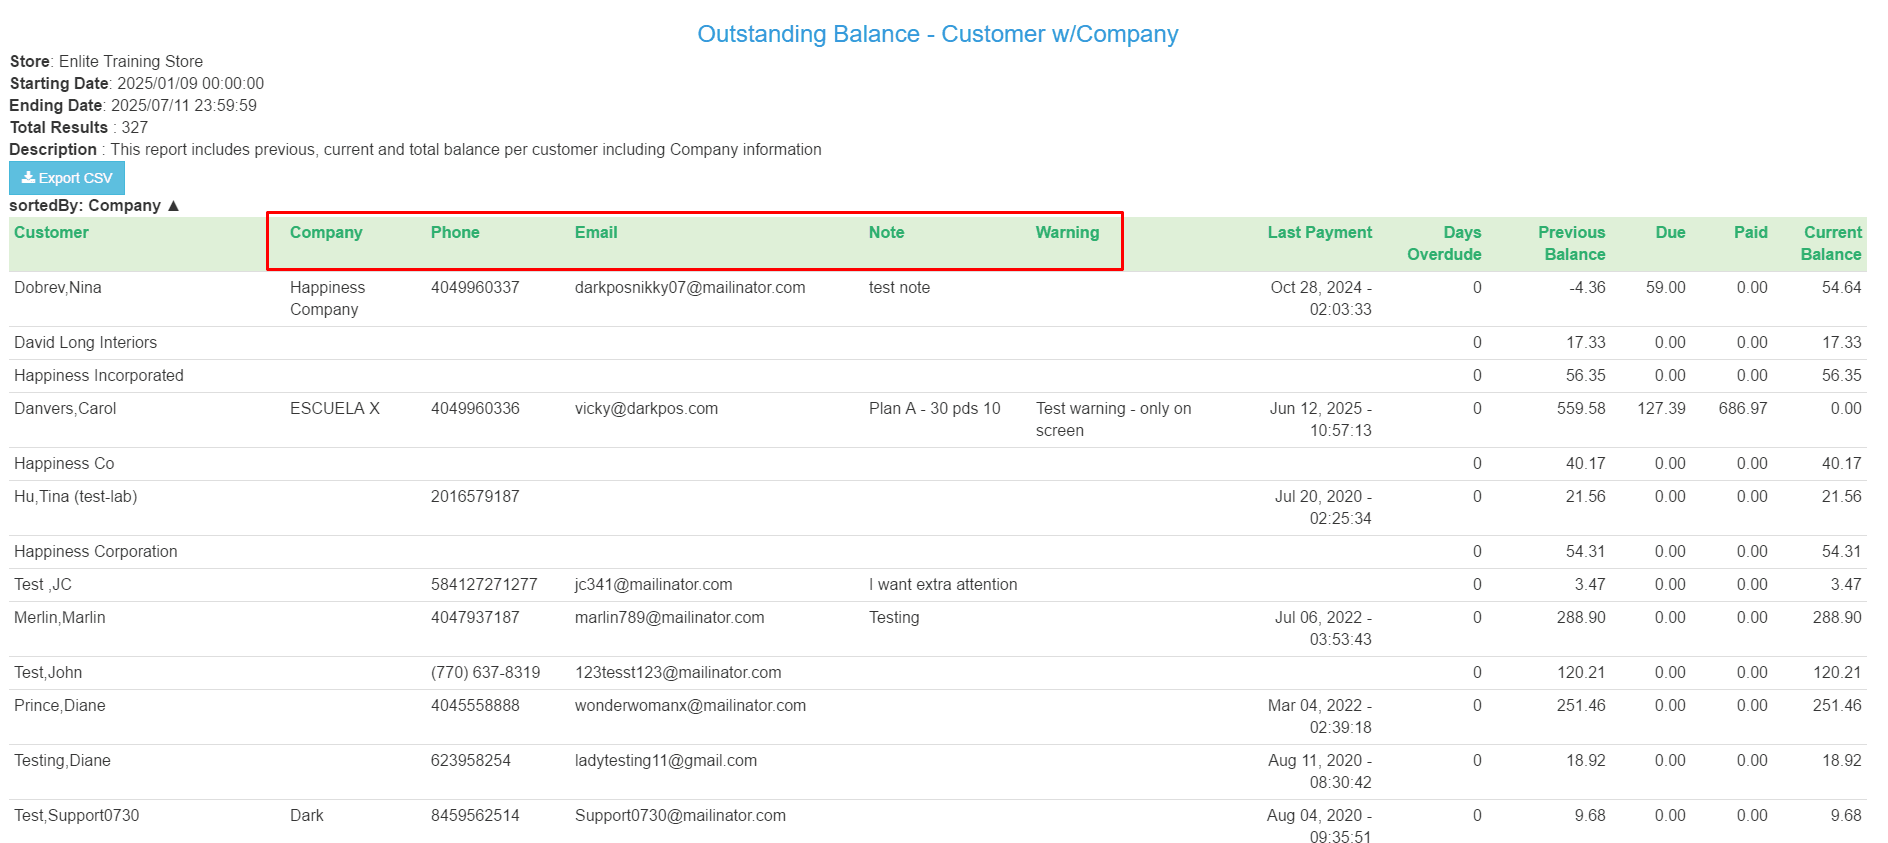1888x843 pixels.
Task: Sort by Current Balance column header
Action: [1831, 243]
